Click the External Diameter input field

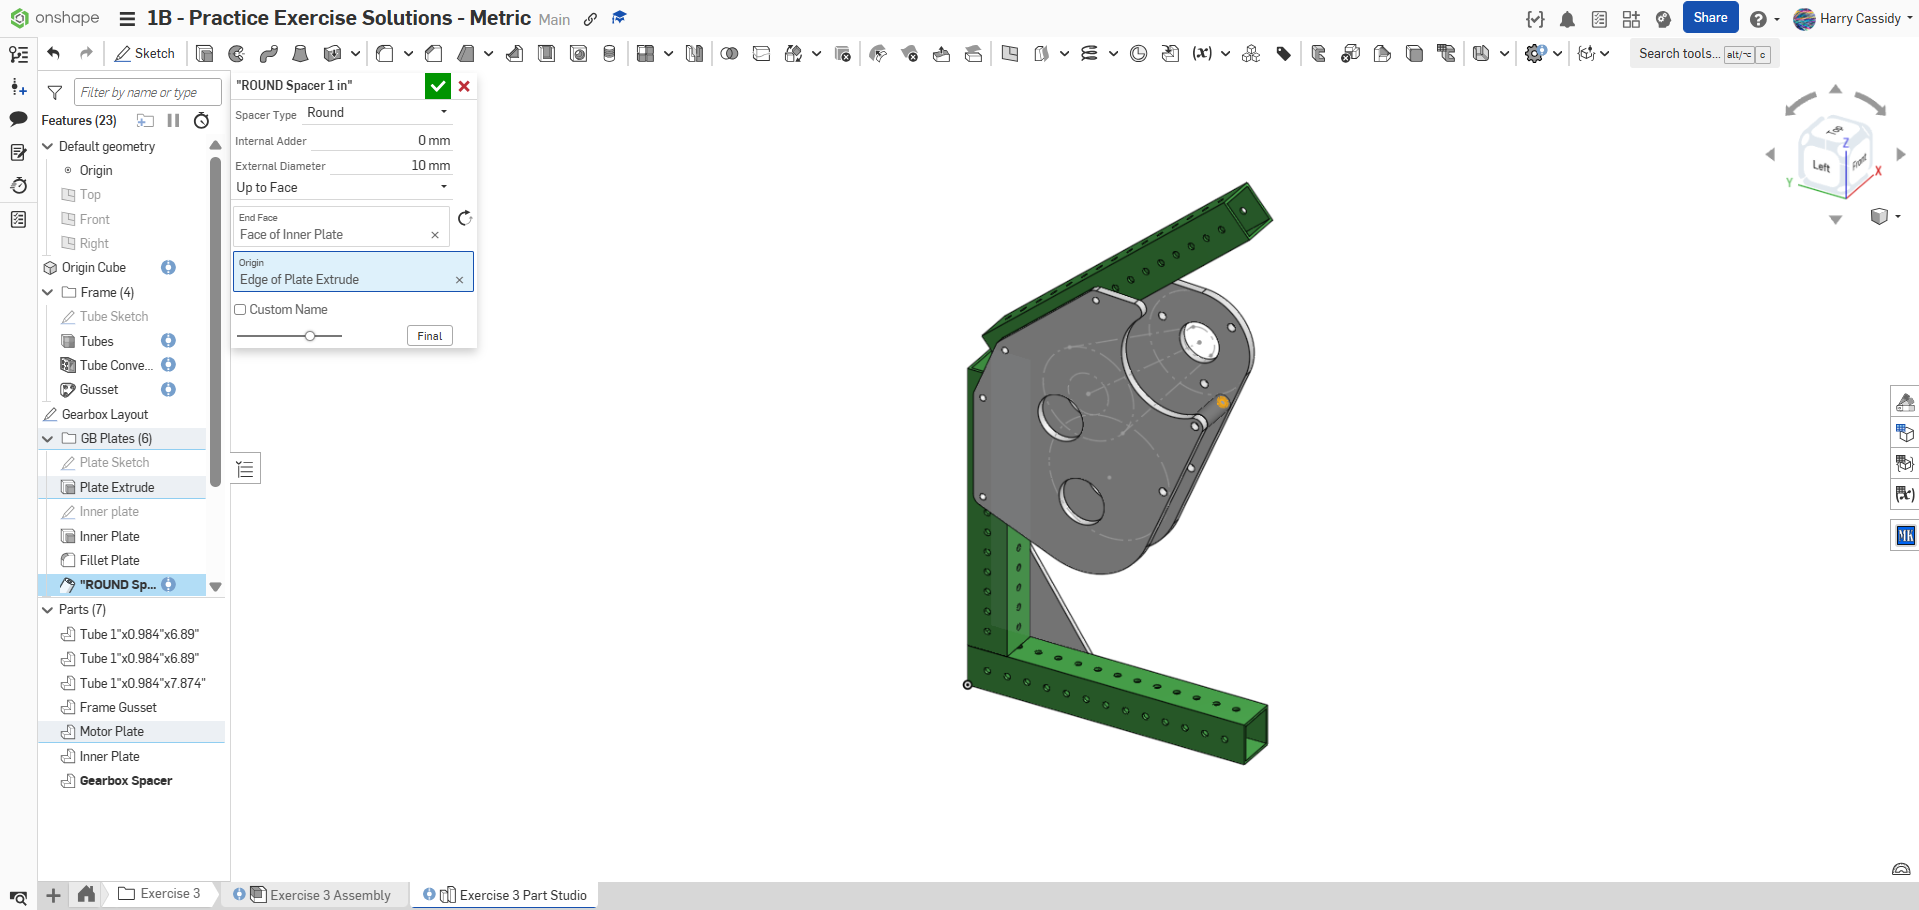pos(391,166)
